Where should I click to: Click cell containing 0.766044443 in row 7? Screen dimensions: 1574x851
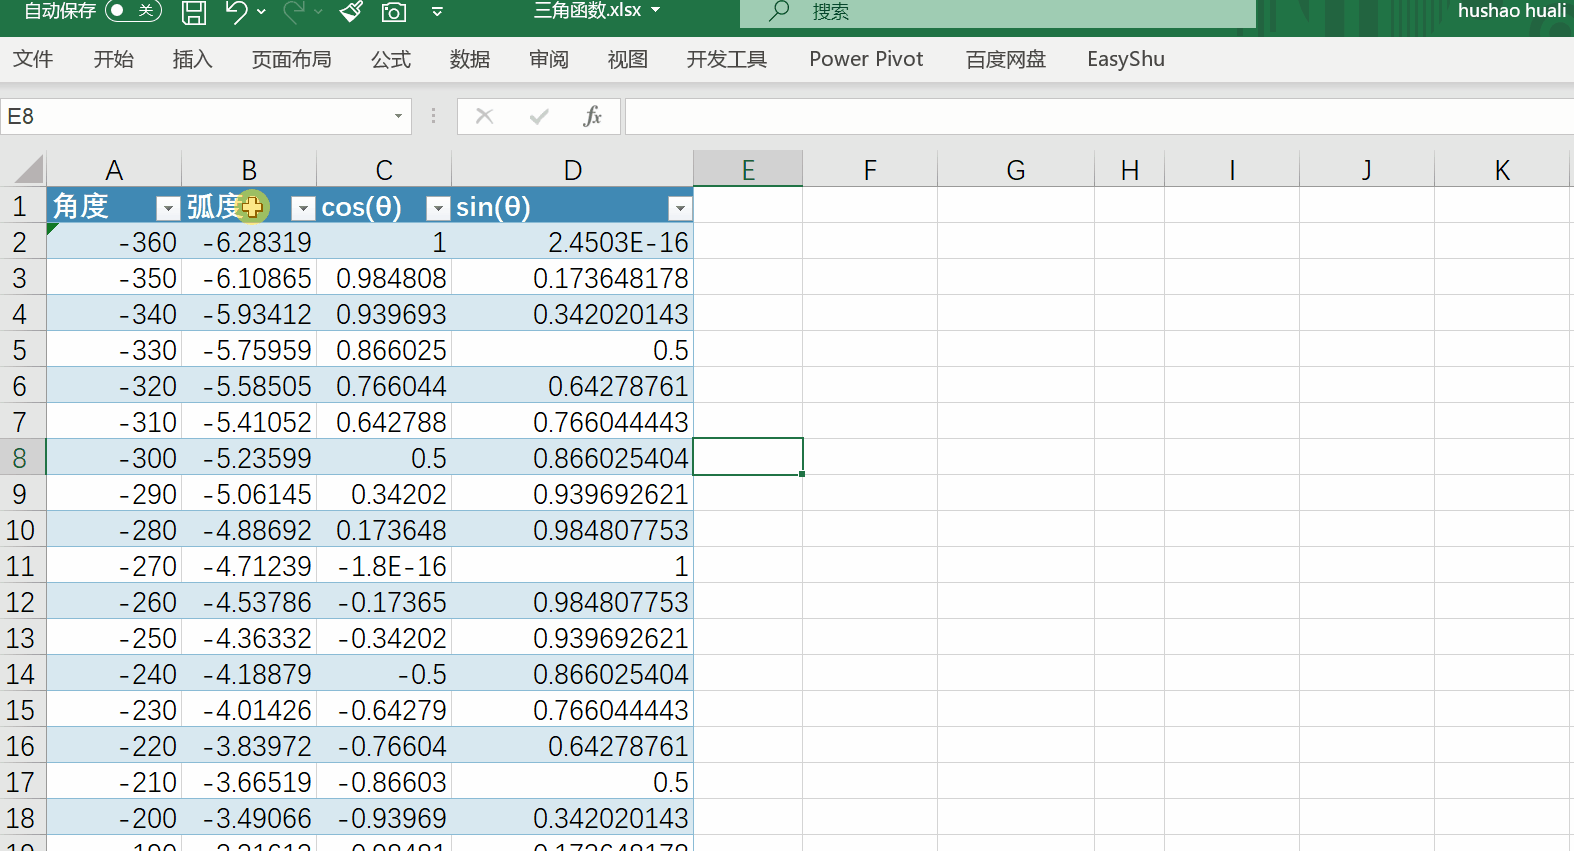pyautogui.click(x=572, y=422)
